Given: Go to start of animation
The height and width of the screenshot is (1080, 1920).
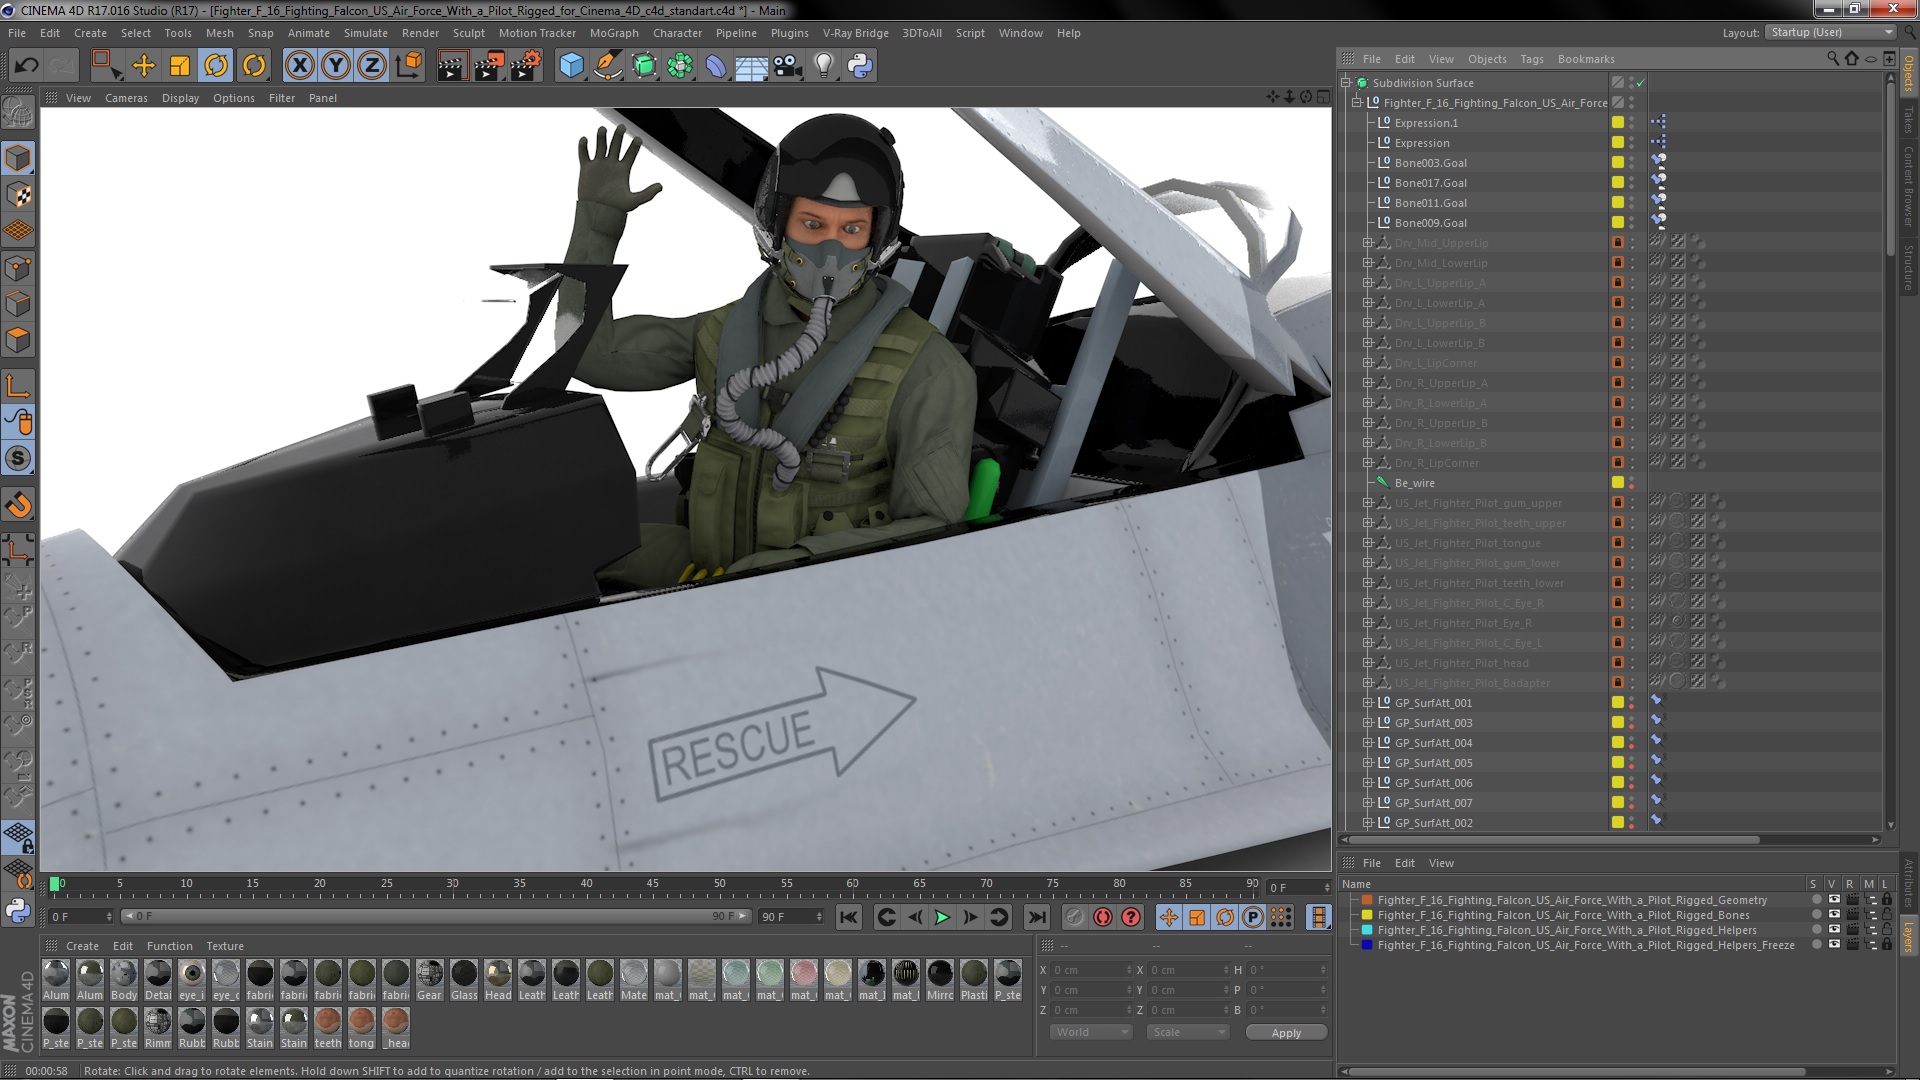Looking at the screenshot, I should 849,917.
